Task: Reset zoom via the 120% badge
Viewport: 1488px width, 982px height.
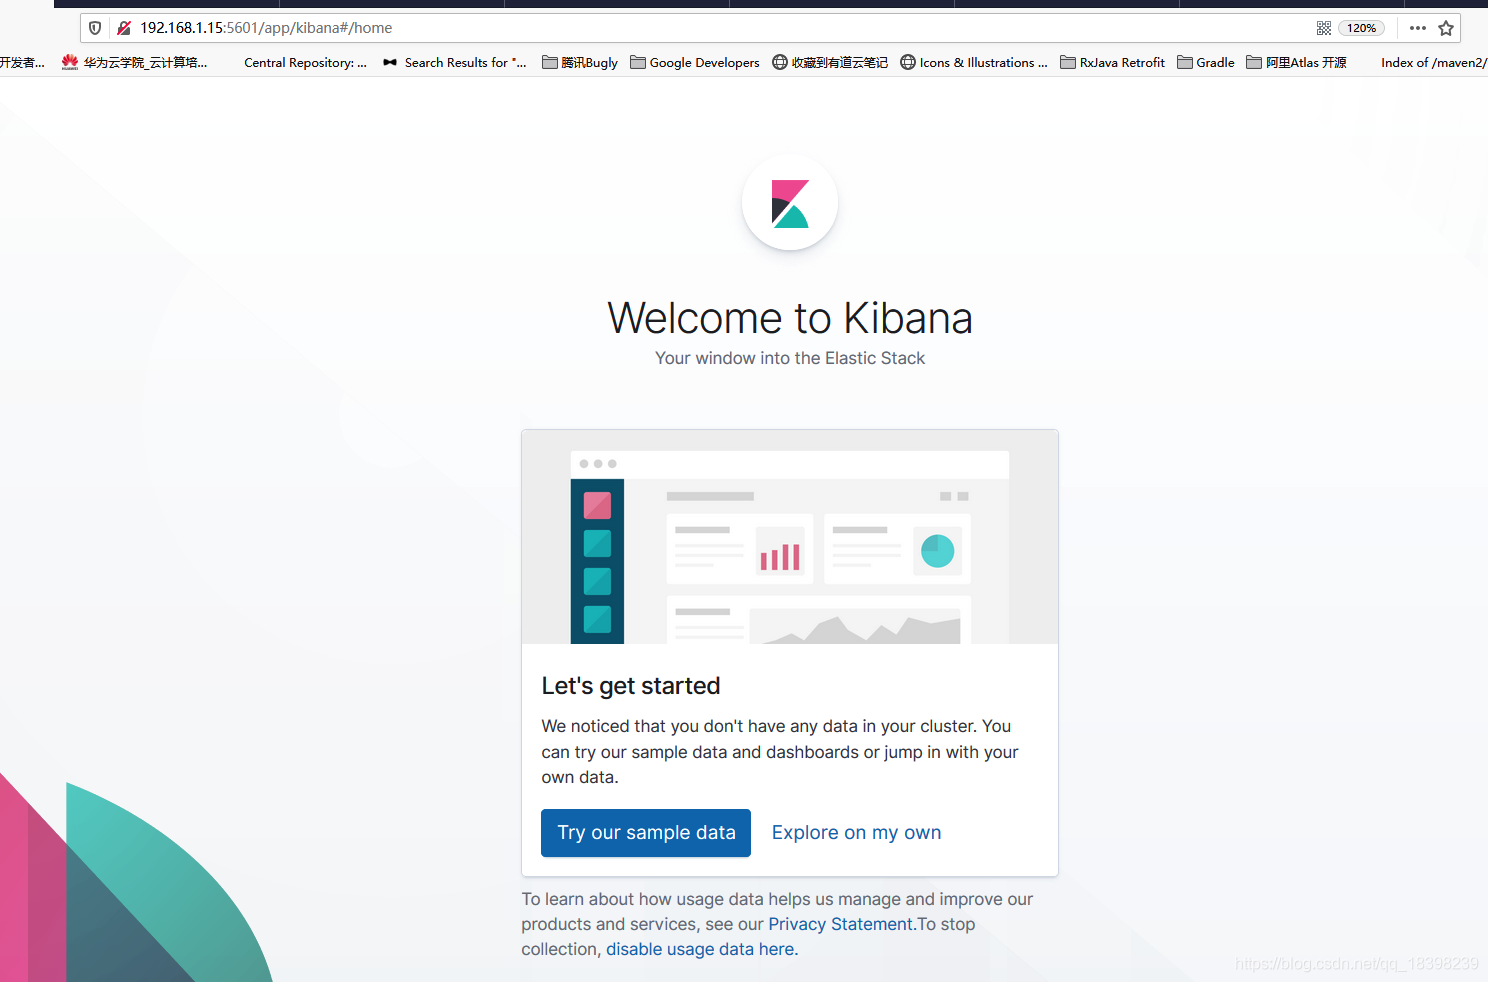Action: 1361,28
